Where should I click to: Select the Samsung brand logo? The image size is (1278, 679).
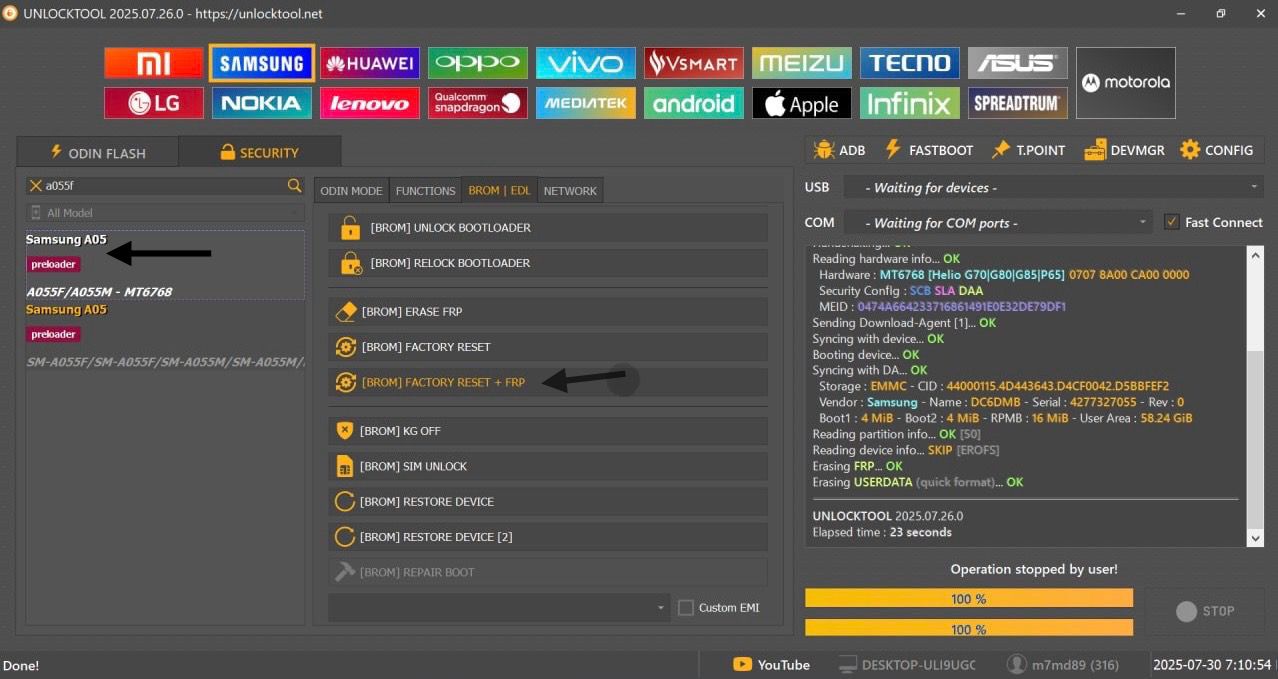(x=262, y=63)
